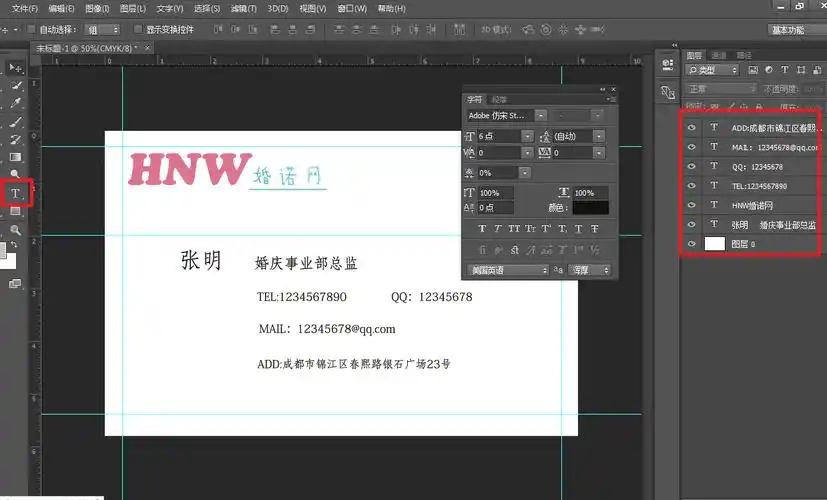This screenshot has width=827, height=500.
Task: Open the anti-aliasing 浑厚 dropdown
Action: click(x=590, y=270)
